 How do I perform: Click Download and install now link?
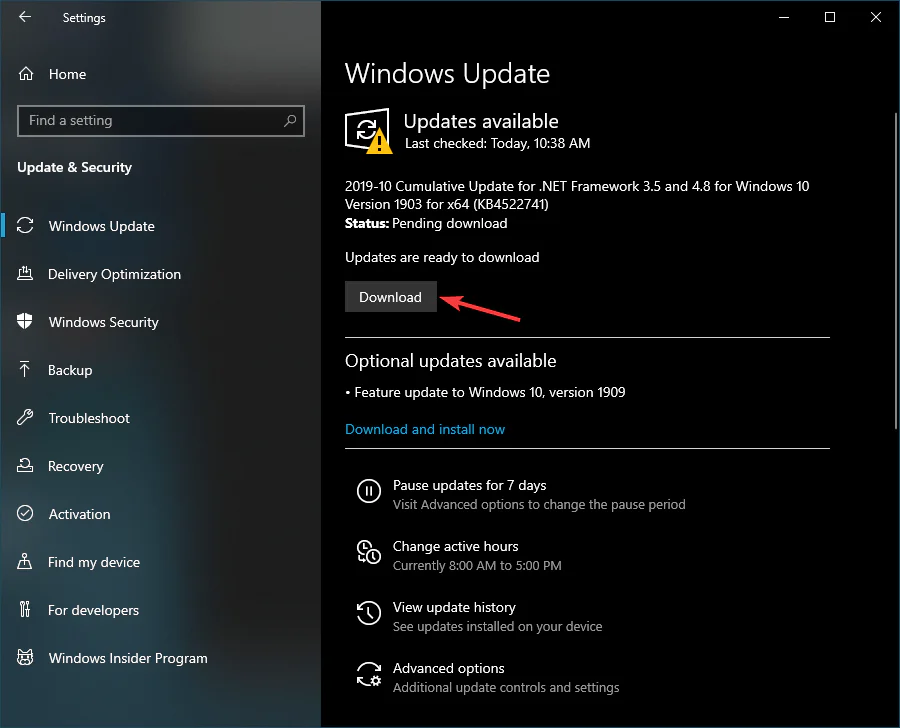click(425, 429)
